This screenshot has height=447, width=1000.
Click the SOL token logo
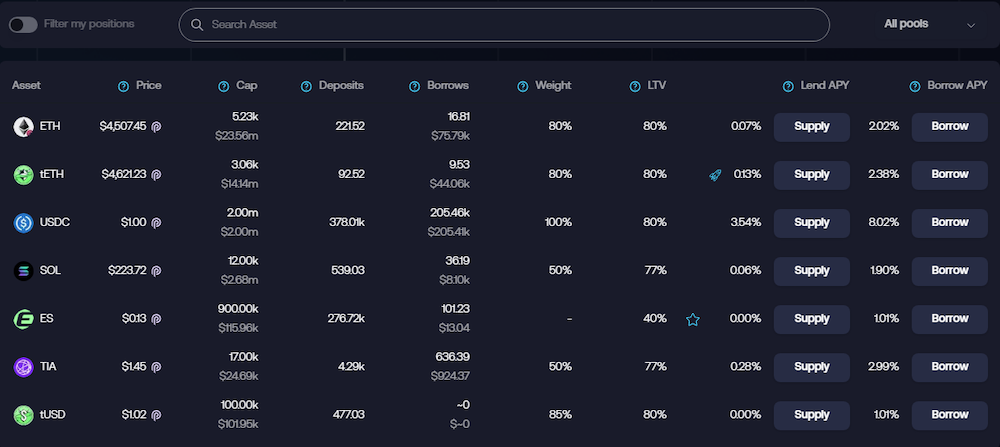(24, 271)
